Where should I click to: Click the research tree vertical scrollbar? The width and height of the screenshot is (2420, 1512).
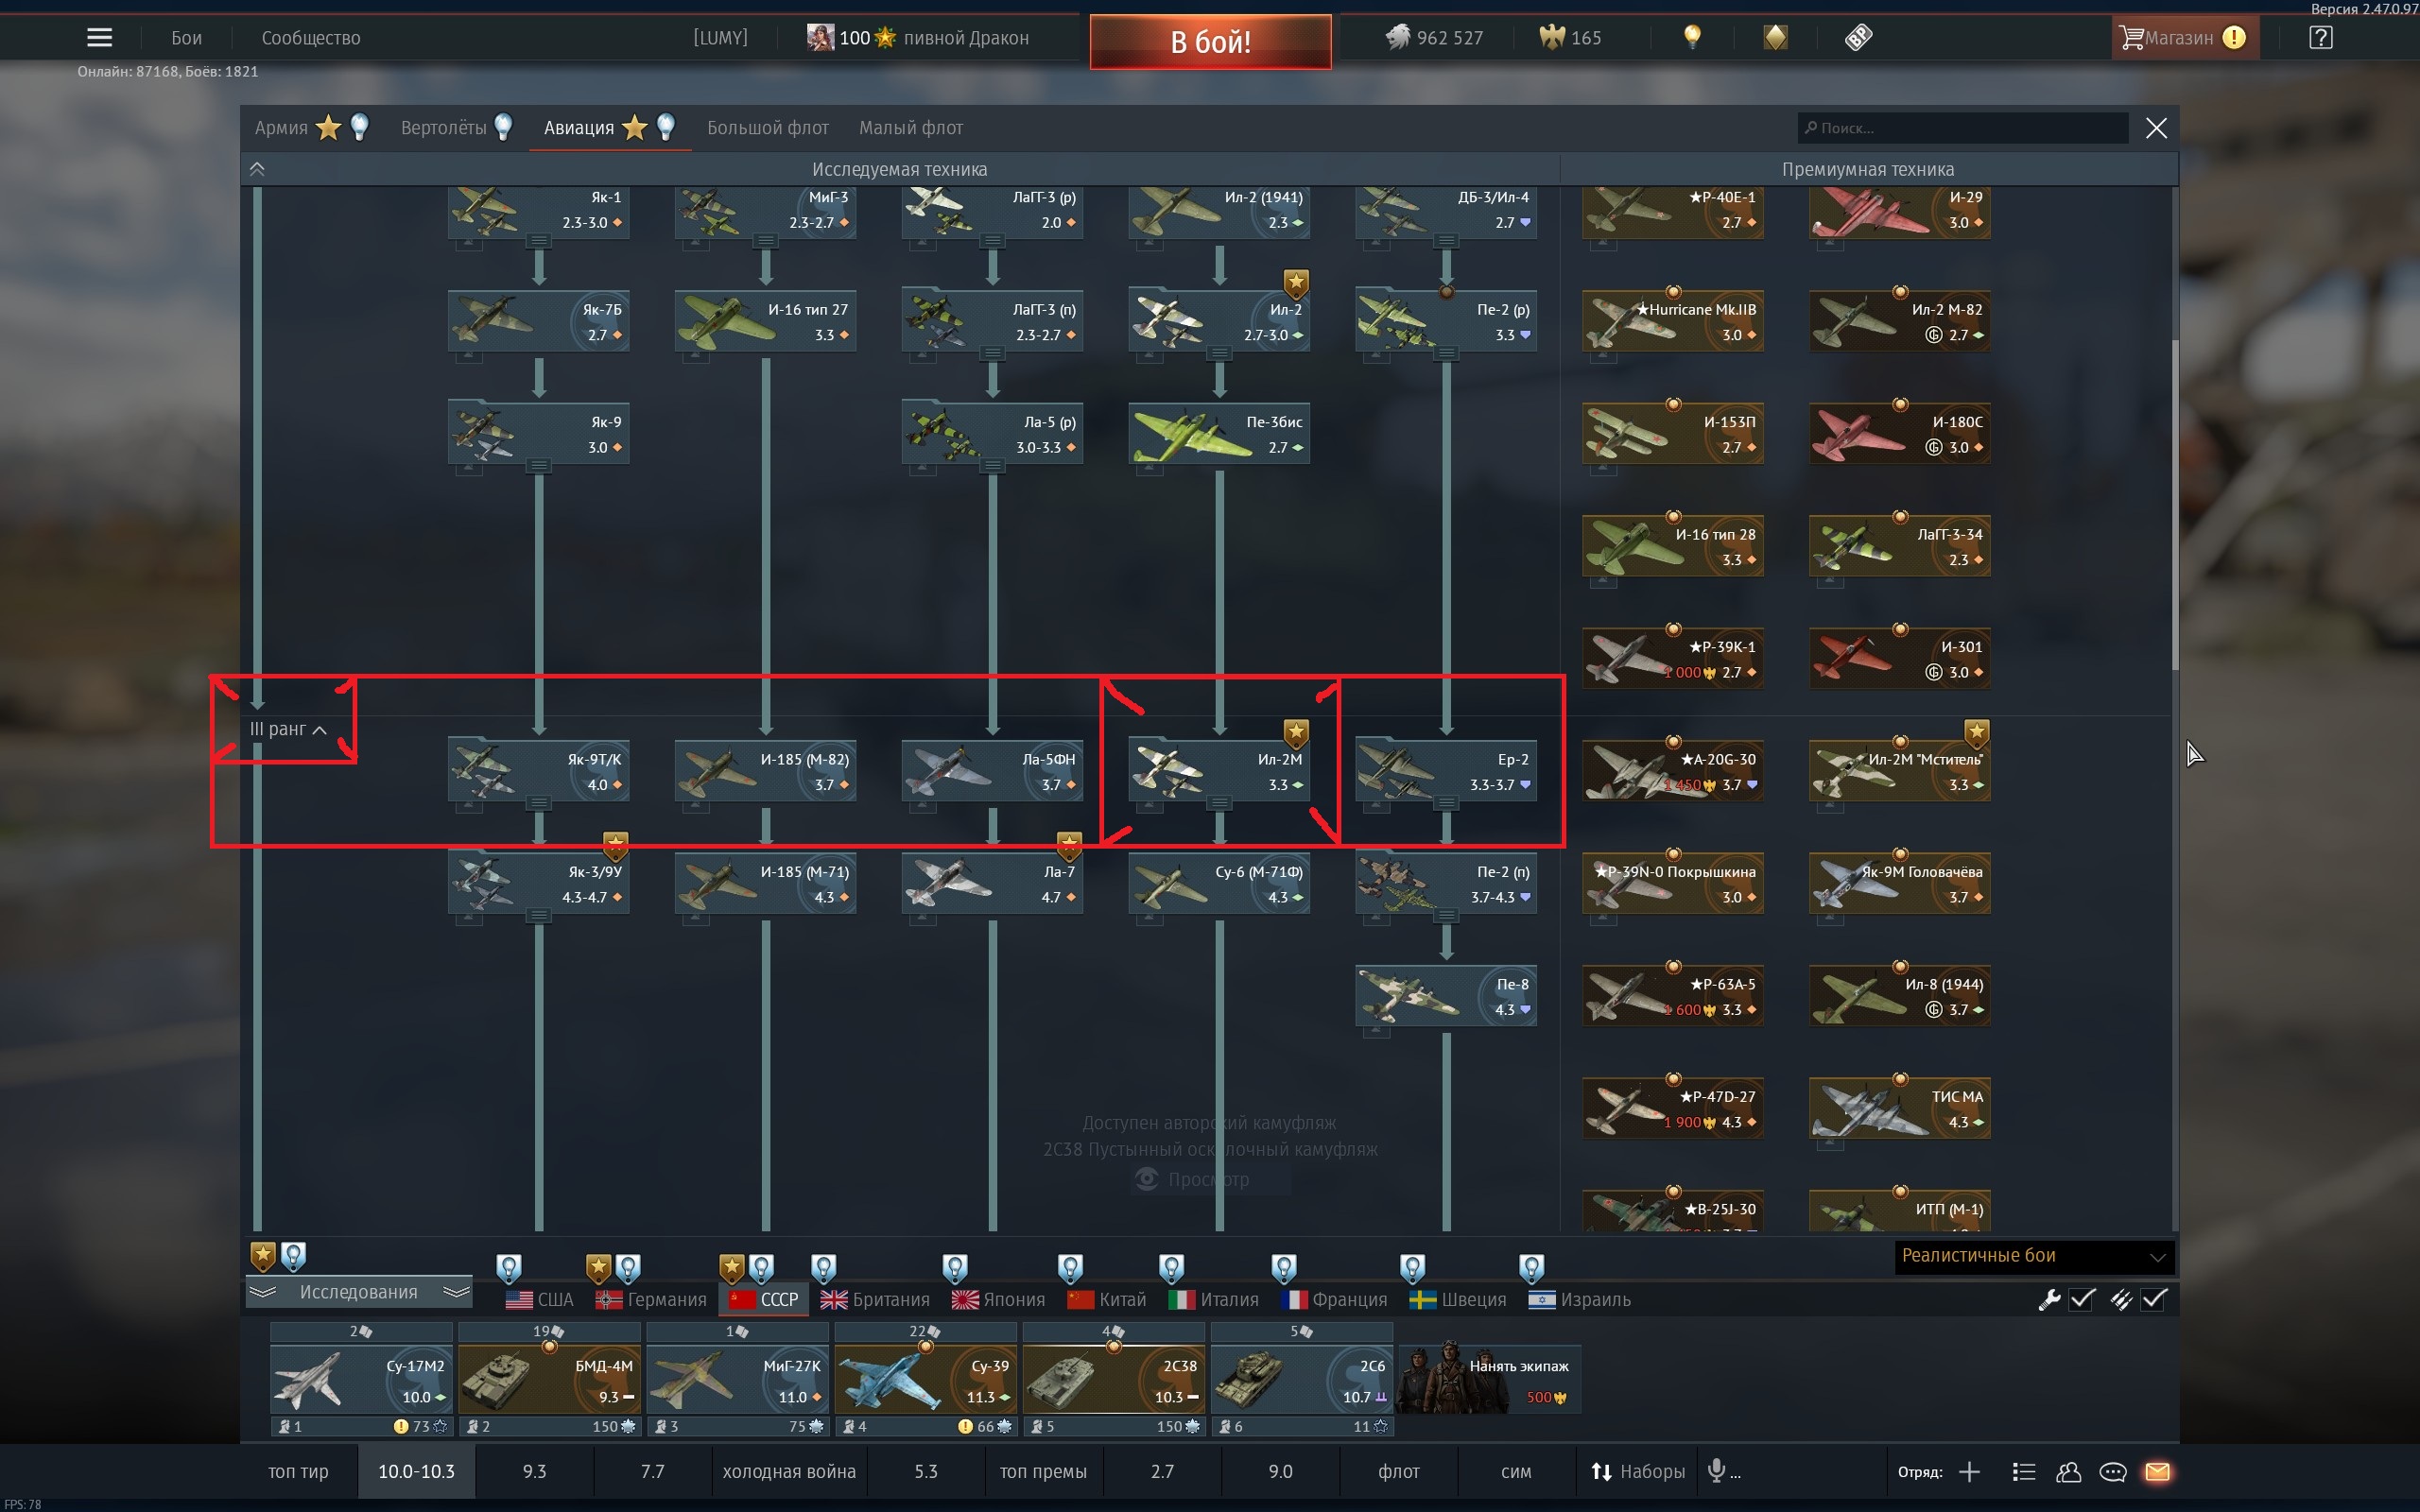(2175, 505)
